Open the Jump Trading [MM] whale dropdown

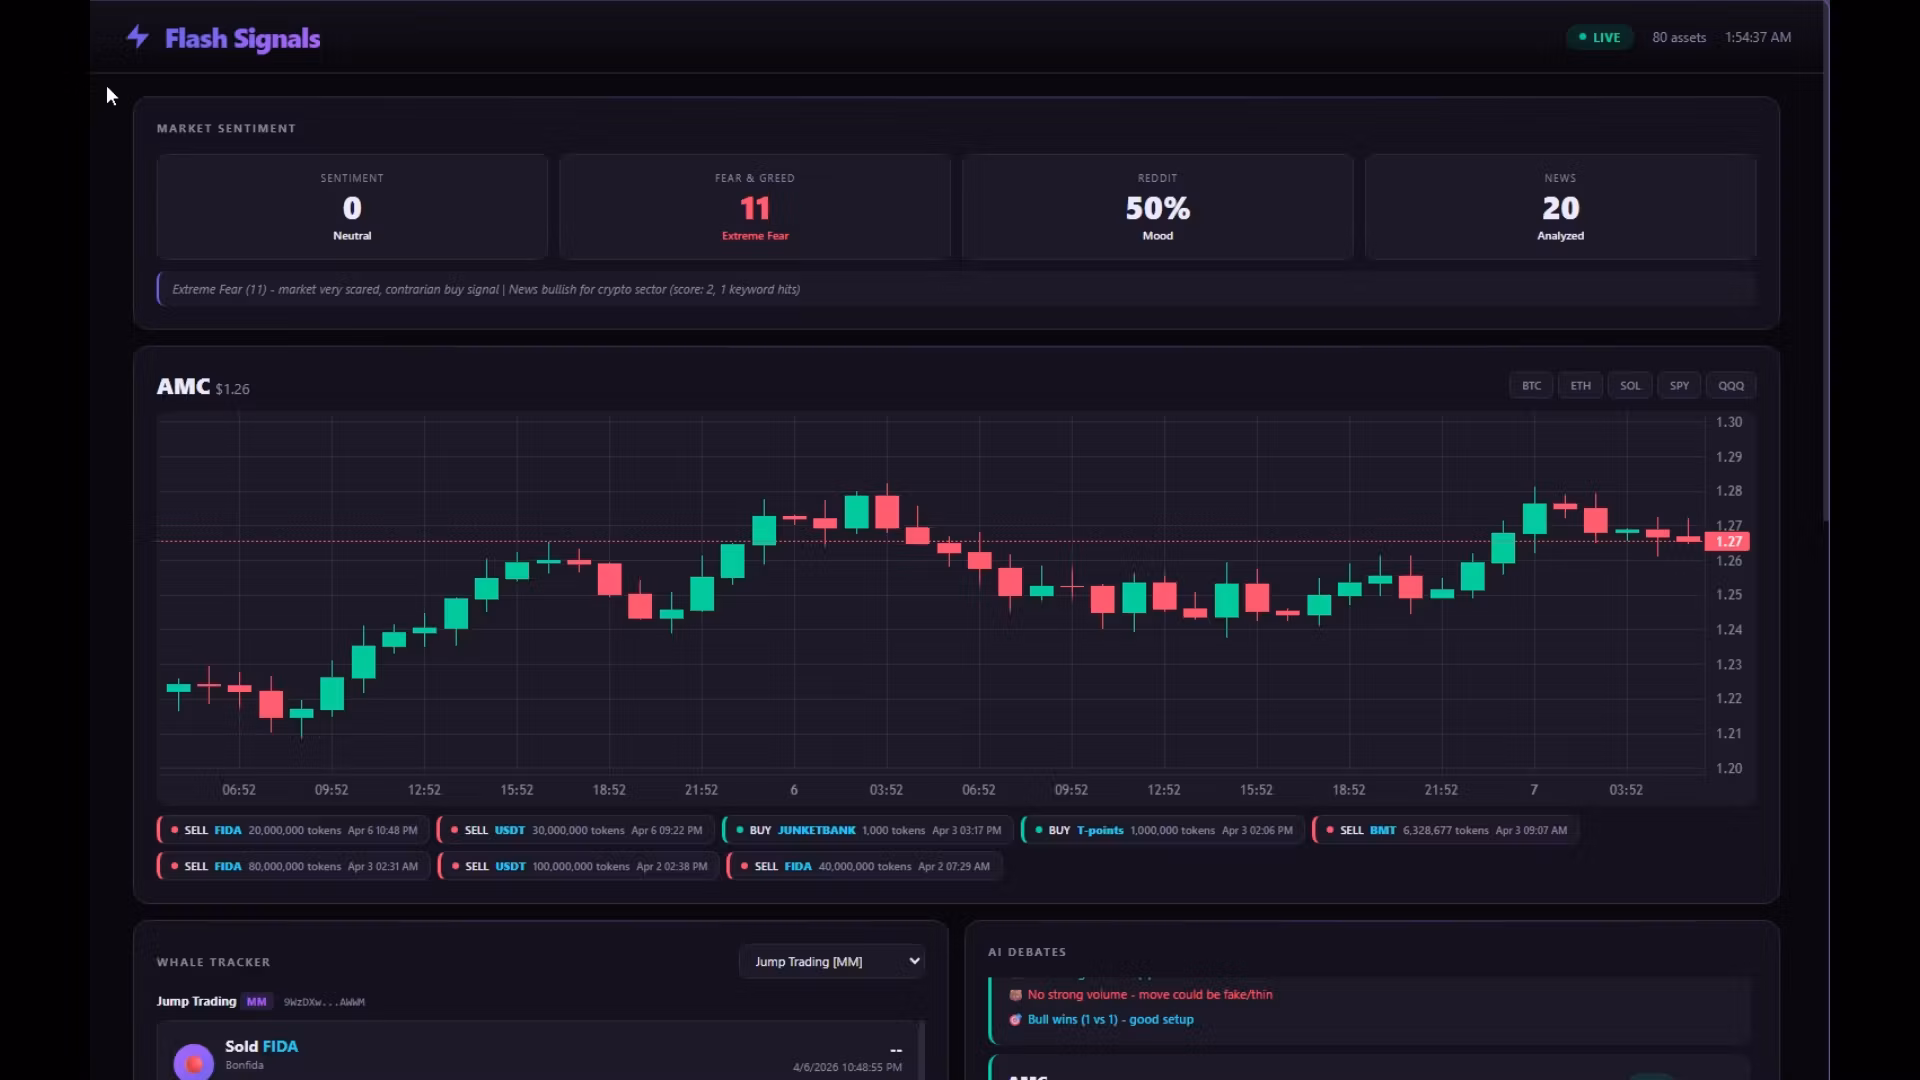coord(832,962)
